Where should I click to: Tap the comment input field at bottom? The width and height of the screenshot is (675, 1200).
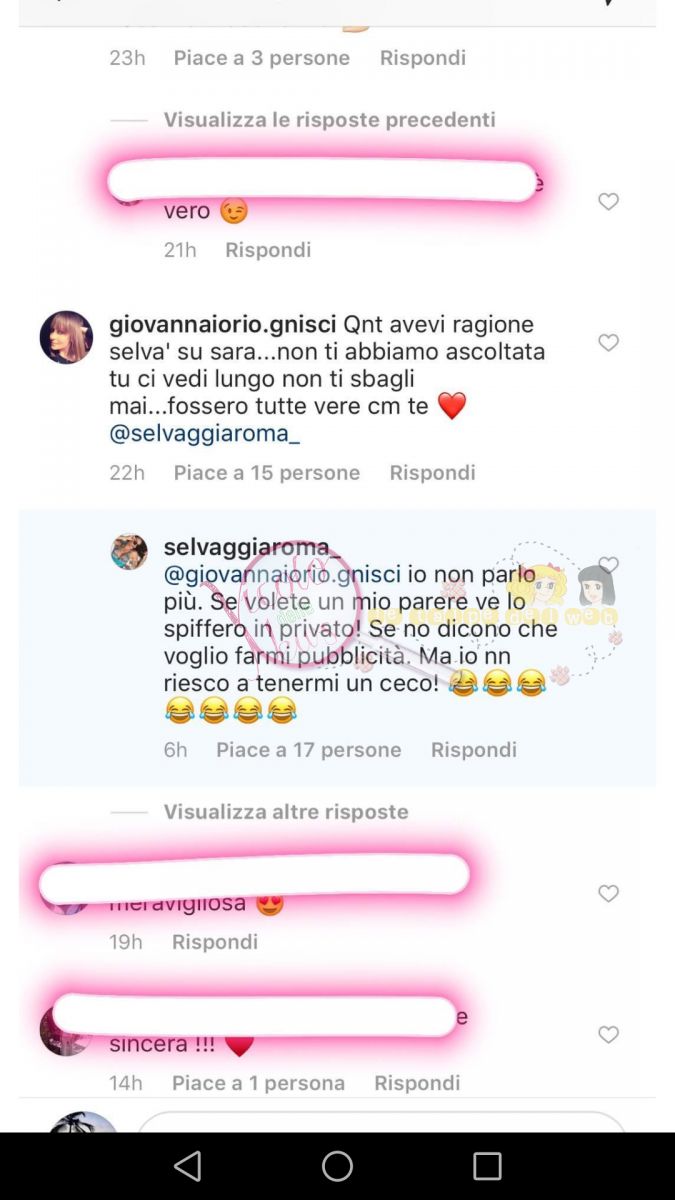click(380, 1122)
